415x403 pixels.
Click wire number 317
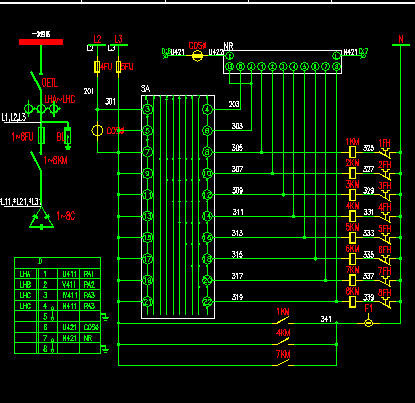pyautogui.click(x=237, y=276)
